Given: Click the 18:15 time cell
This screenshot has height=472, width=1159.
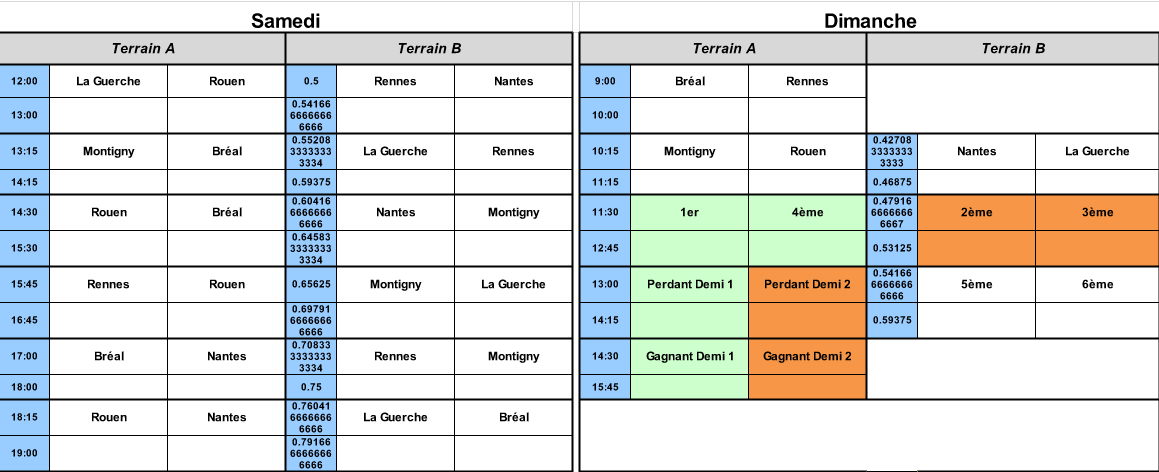Looking at the screenshot, I should (24, 417).
